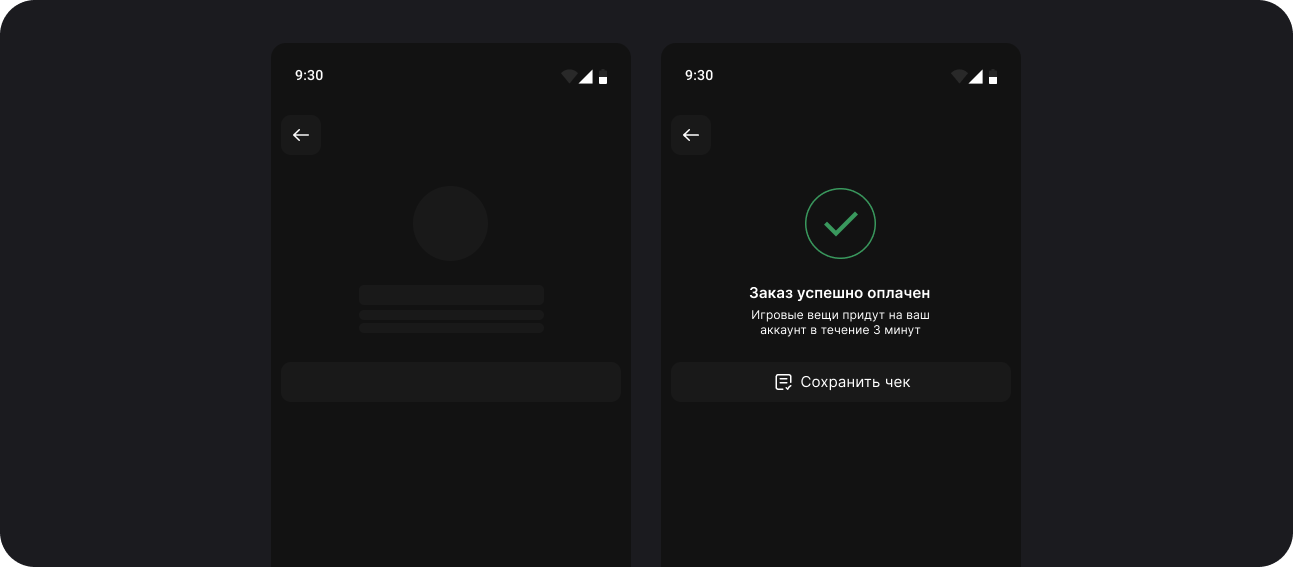The height and width of the screenshot is (567, 1293).
Task: Click the Wi-Fi icon on the left phone
Action: pos(569,76)
